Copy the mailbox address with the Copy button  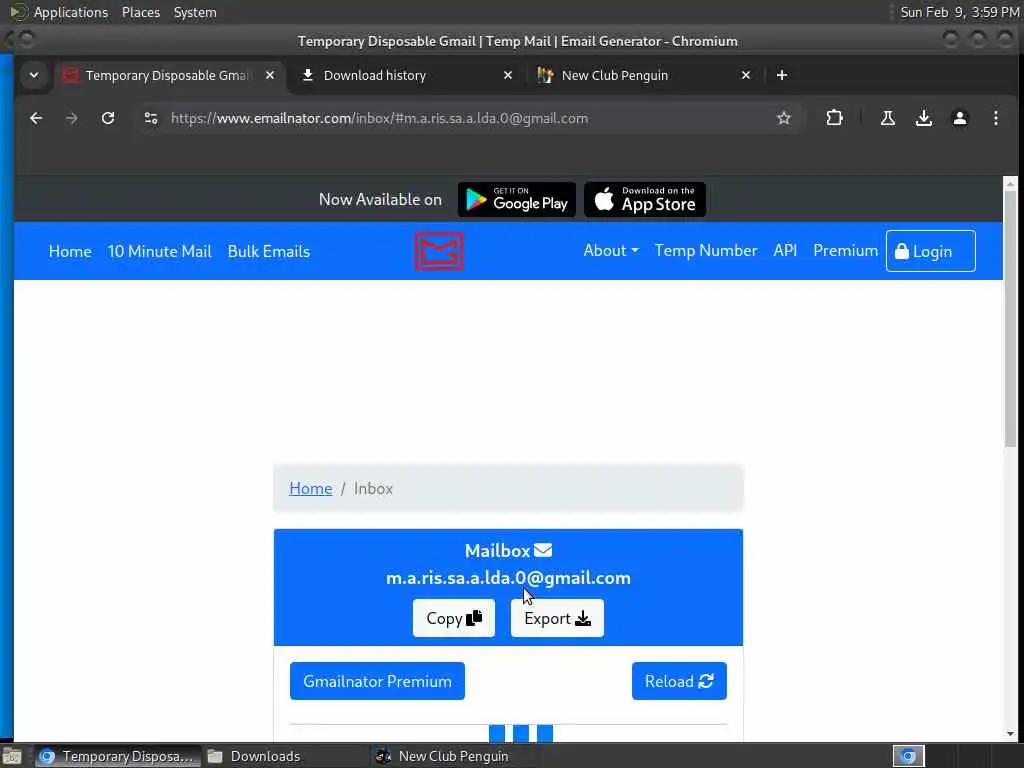pos(454,618)
